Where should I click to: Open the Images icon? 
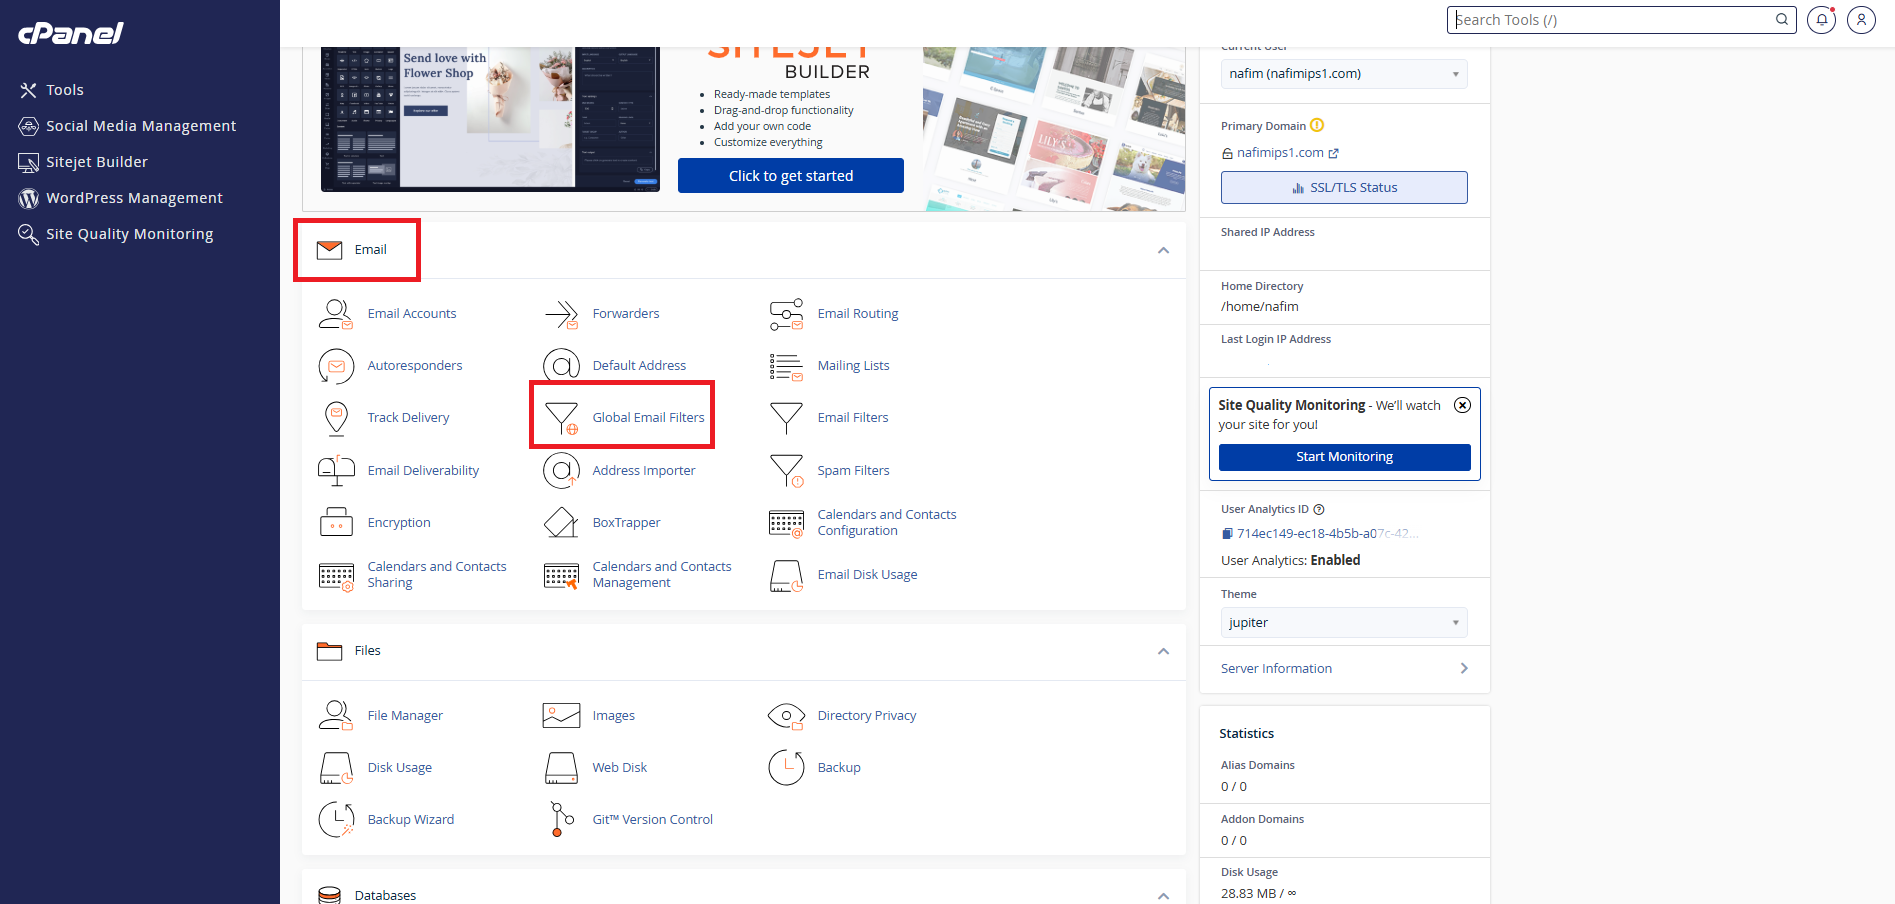tap(561, 716)
